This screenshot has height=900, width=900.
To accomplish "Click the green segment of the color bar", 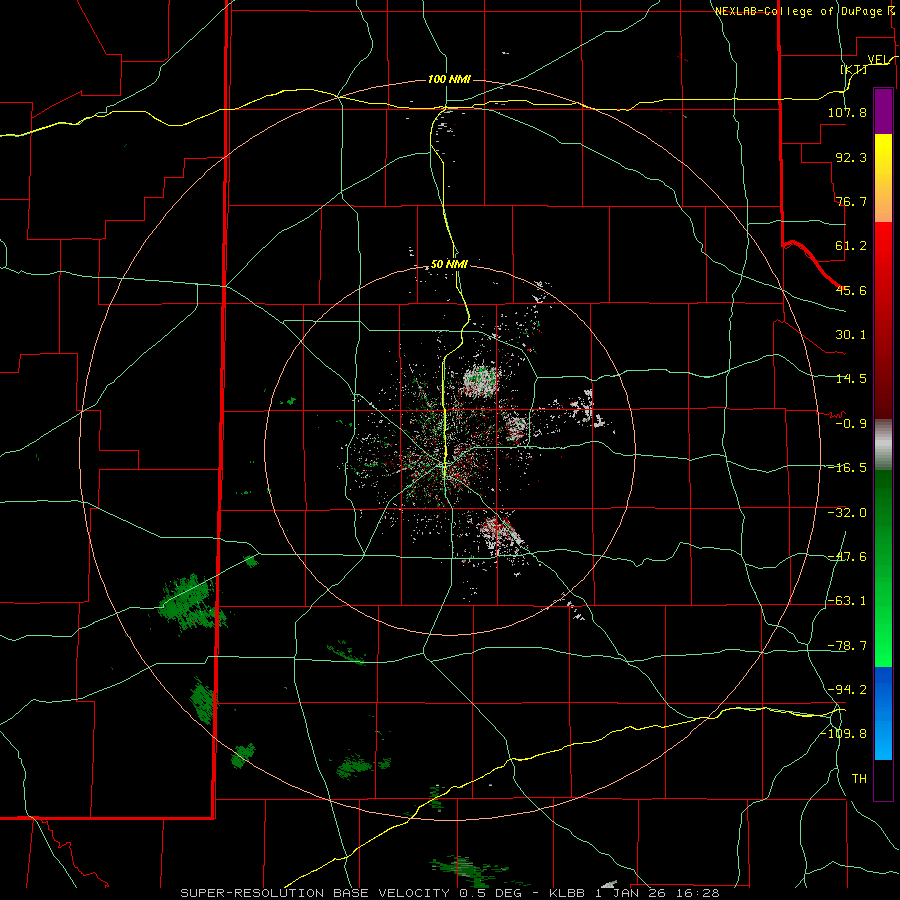I will [883, 569].
